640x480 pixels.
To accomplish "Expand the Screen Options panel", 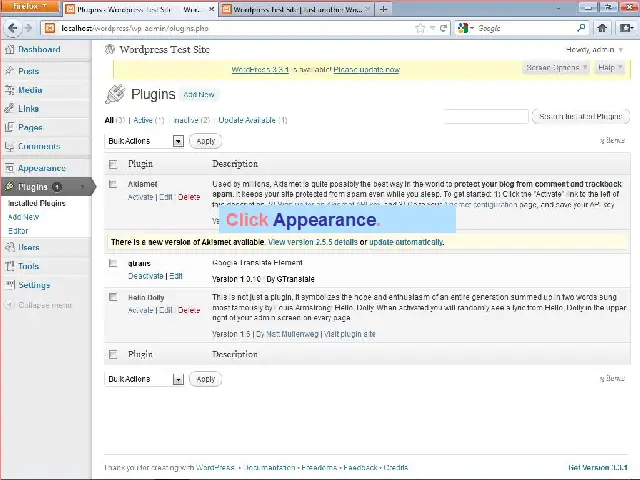I will point(556,68).
